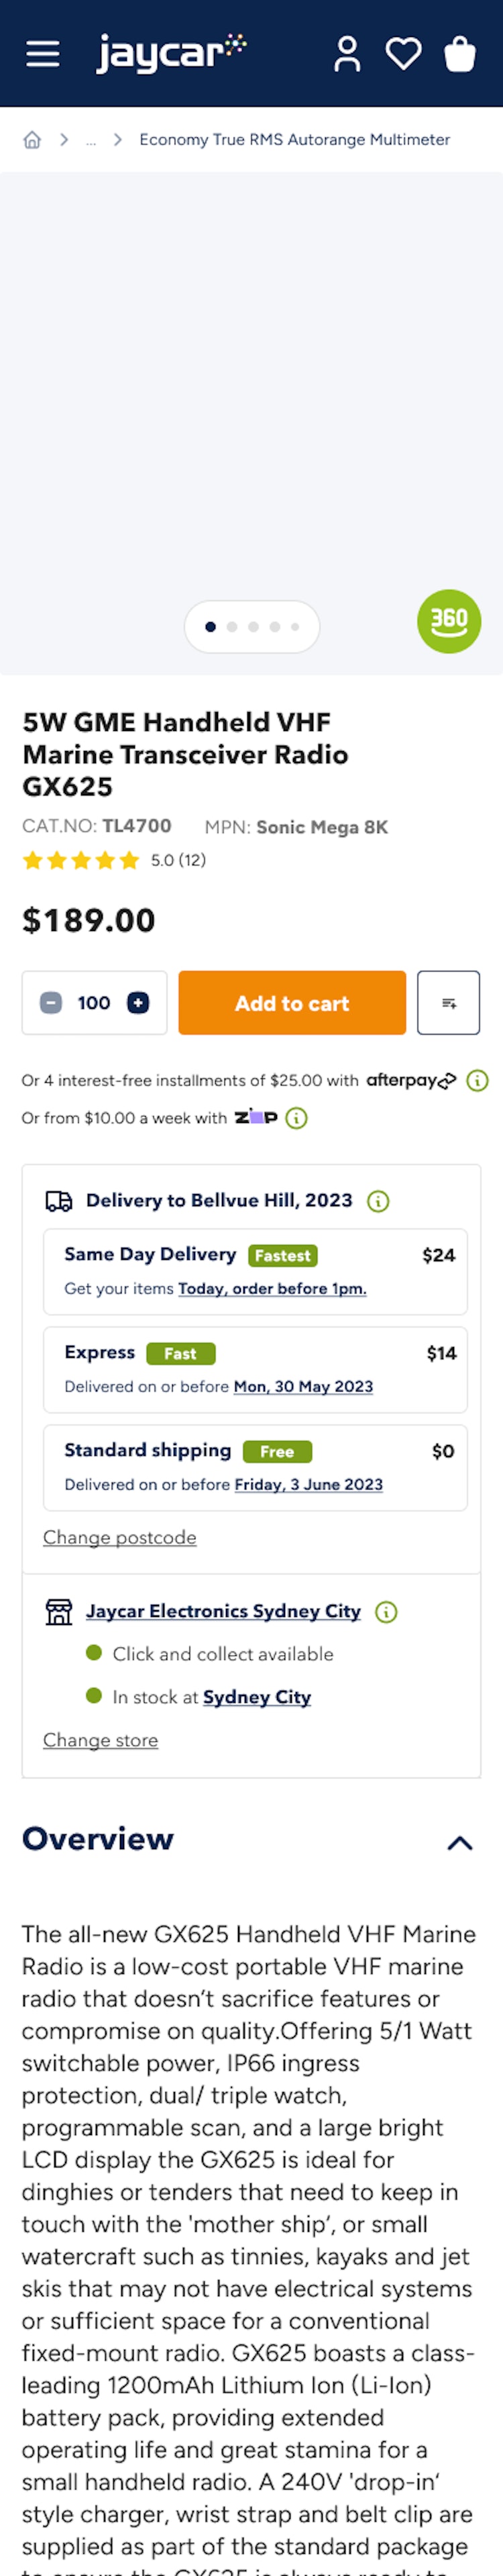Go to home breadcrumb icon
This screenshot has width=503, height=2576.
click(32, 140)
